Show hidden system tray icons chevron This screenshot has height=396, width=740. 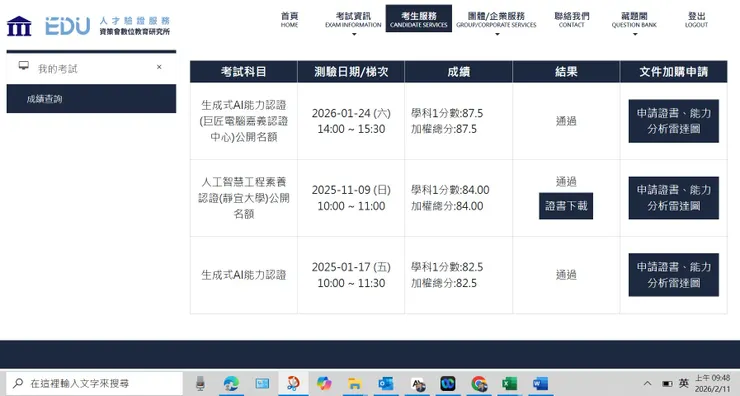(x=647, y=383)
